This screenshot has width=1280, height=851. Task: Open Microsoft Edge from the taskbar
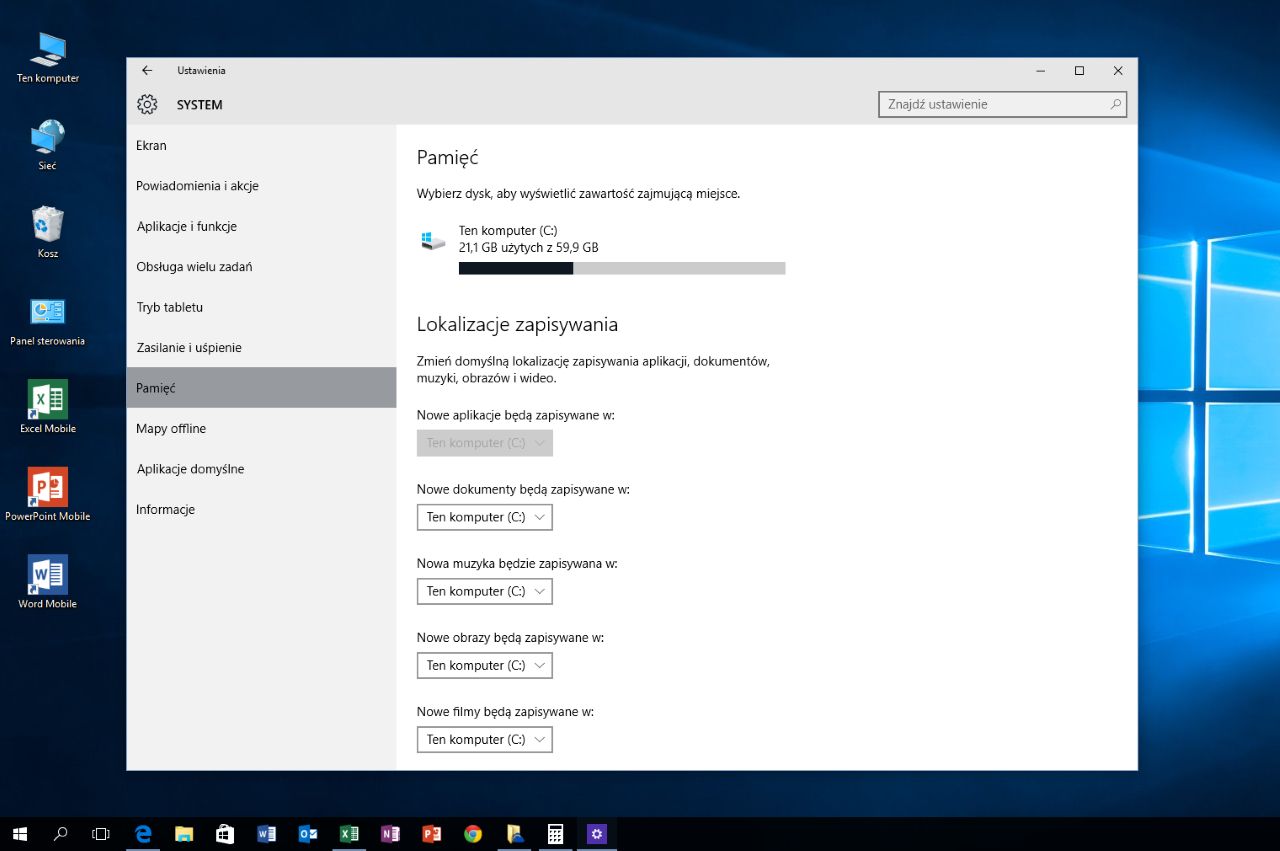[x=143, y=834]
